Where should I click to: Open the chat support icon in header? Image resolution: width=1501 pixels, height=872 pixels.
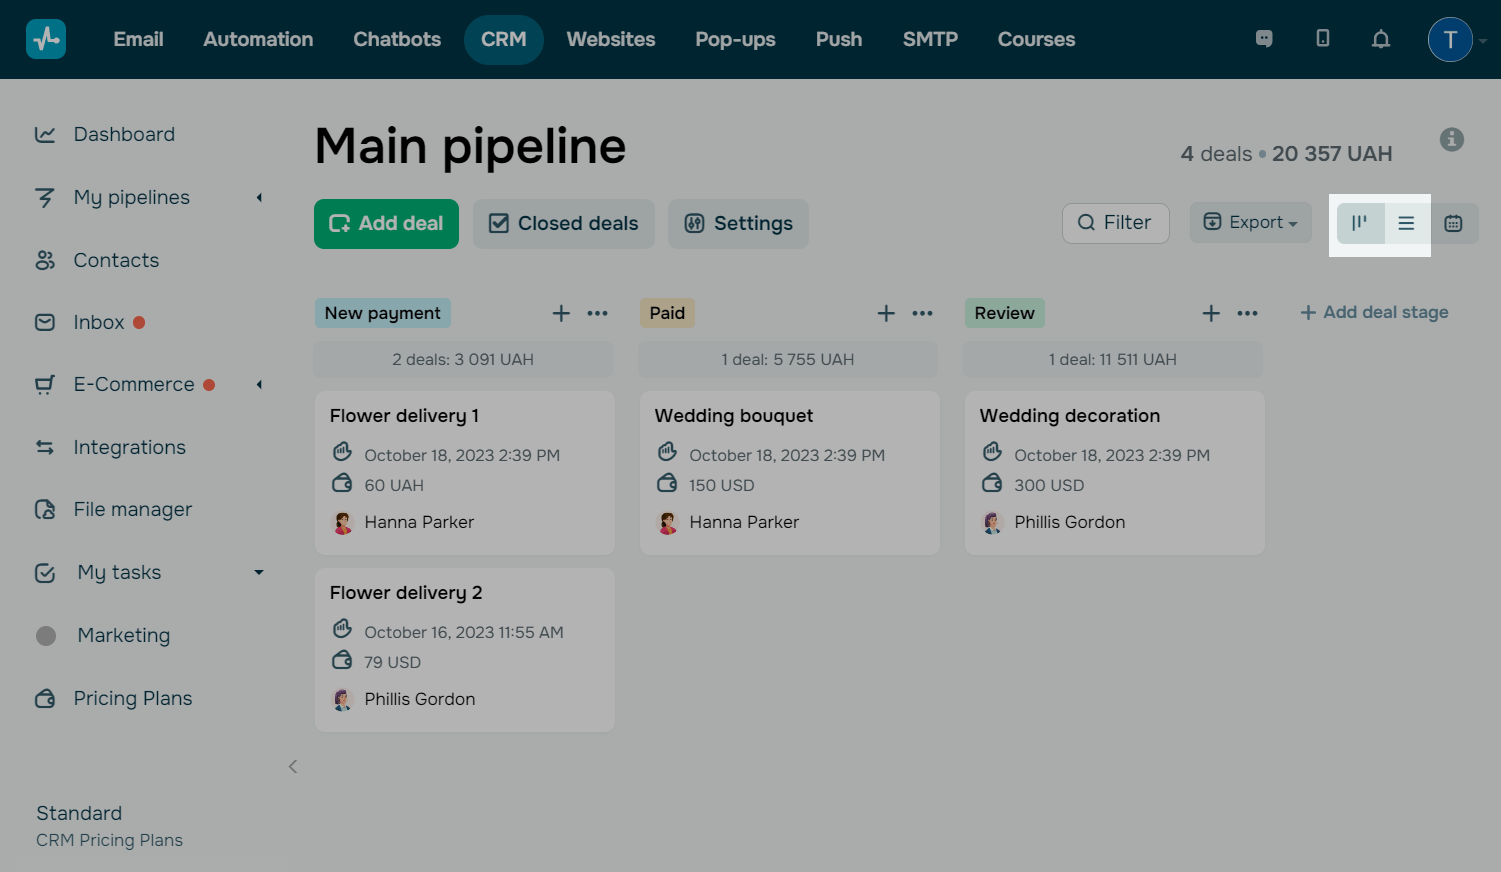point(1264,39)
